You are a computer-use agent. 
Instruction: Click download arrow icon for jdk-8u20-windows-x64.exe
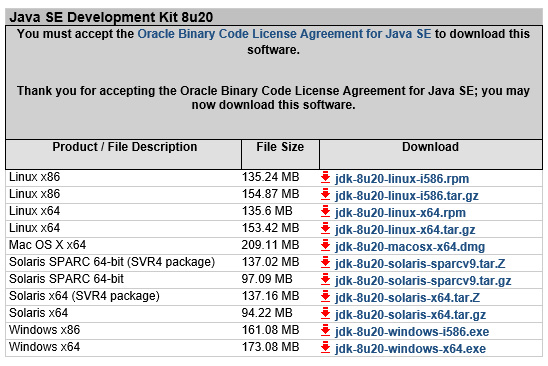point(325,347)
